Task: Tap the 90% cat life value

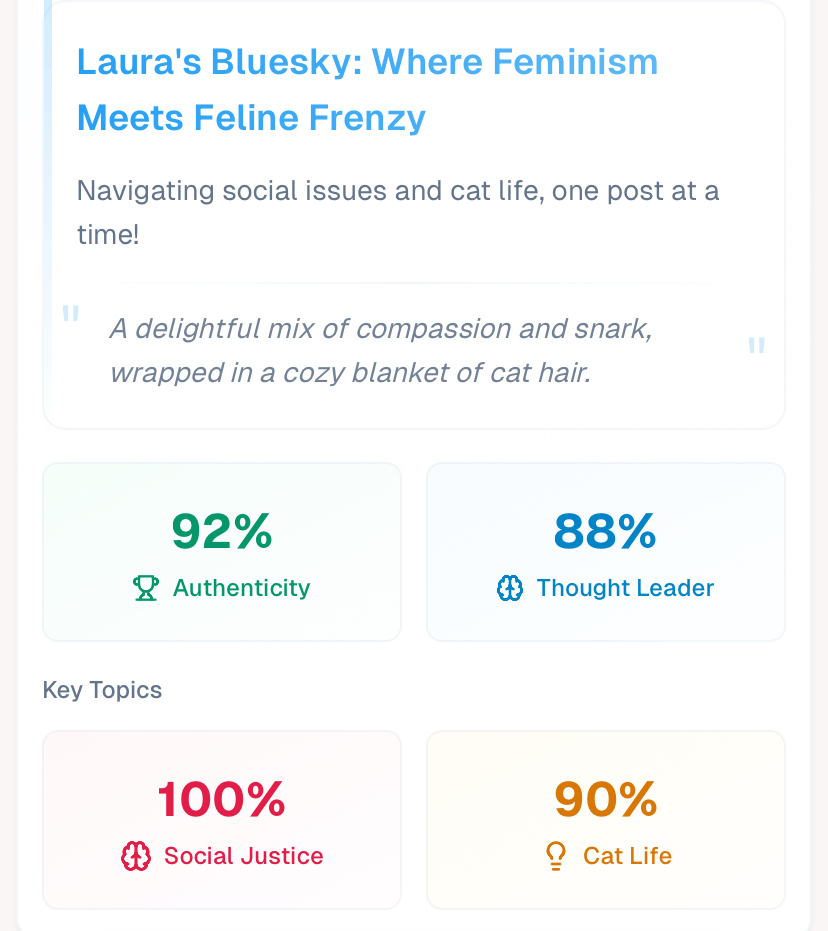Action: [x=605, y=799]
